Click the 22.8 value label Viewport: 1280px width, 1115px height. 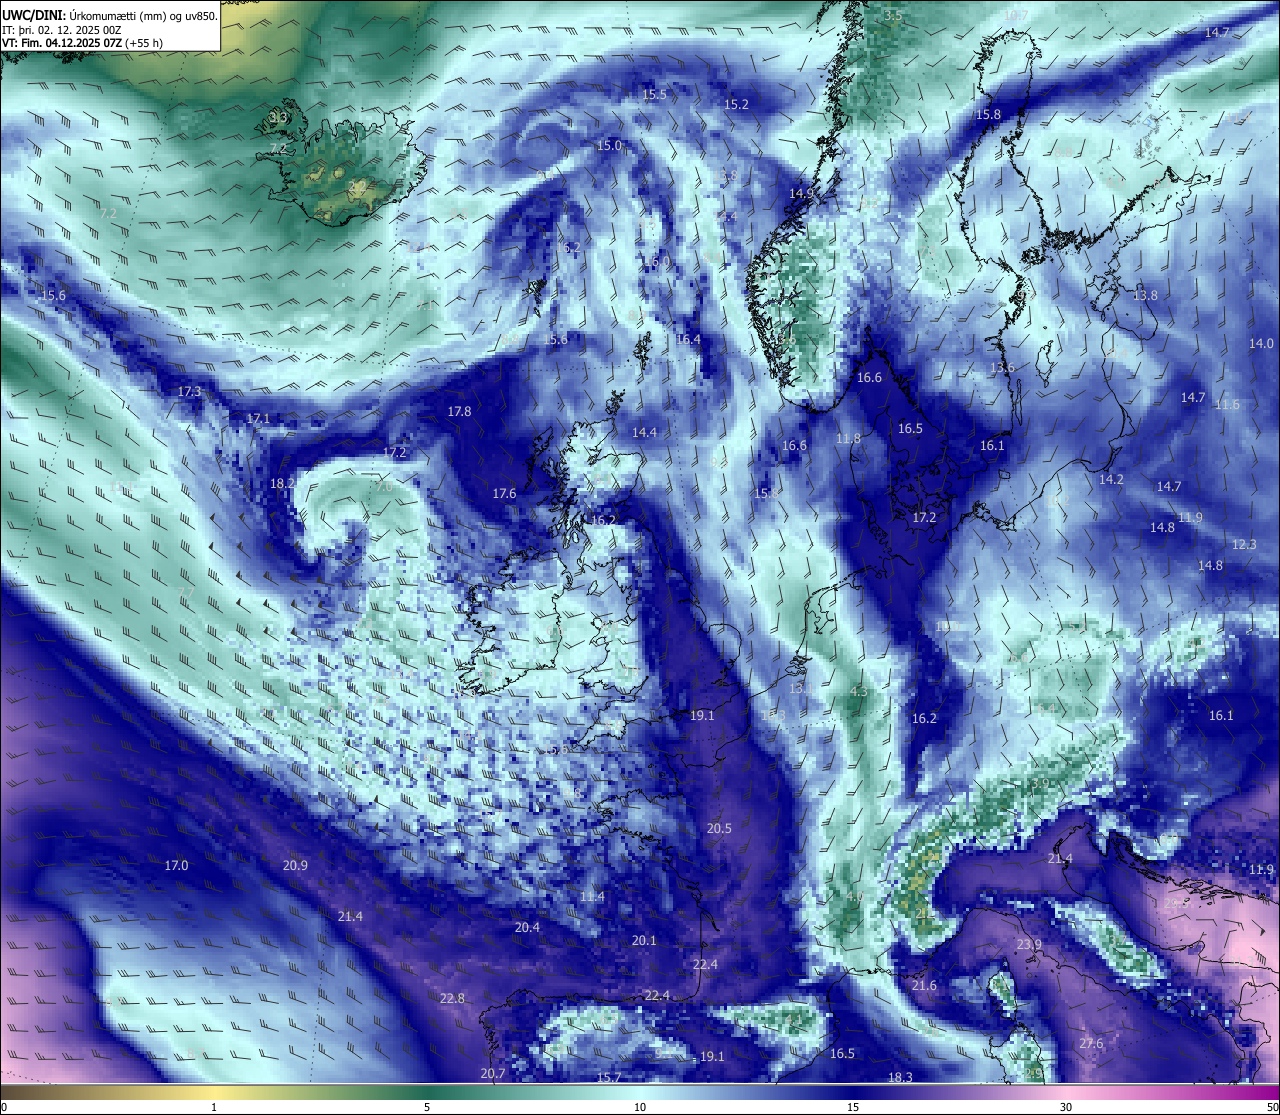click(x=452, y=998)
